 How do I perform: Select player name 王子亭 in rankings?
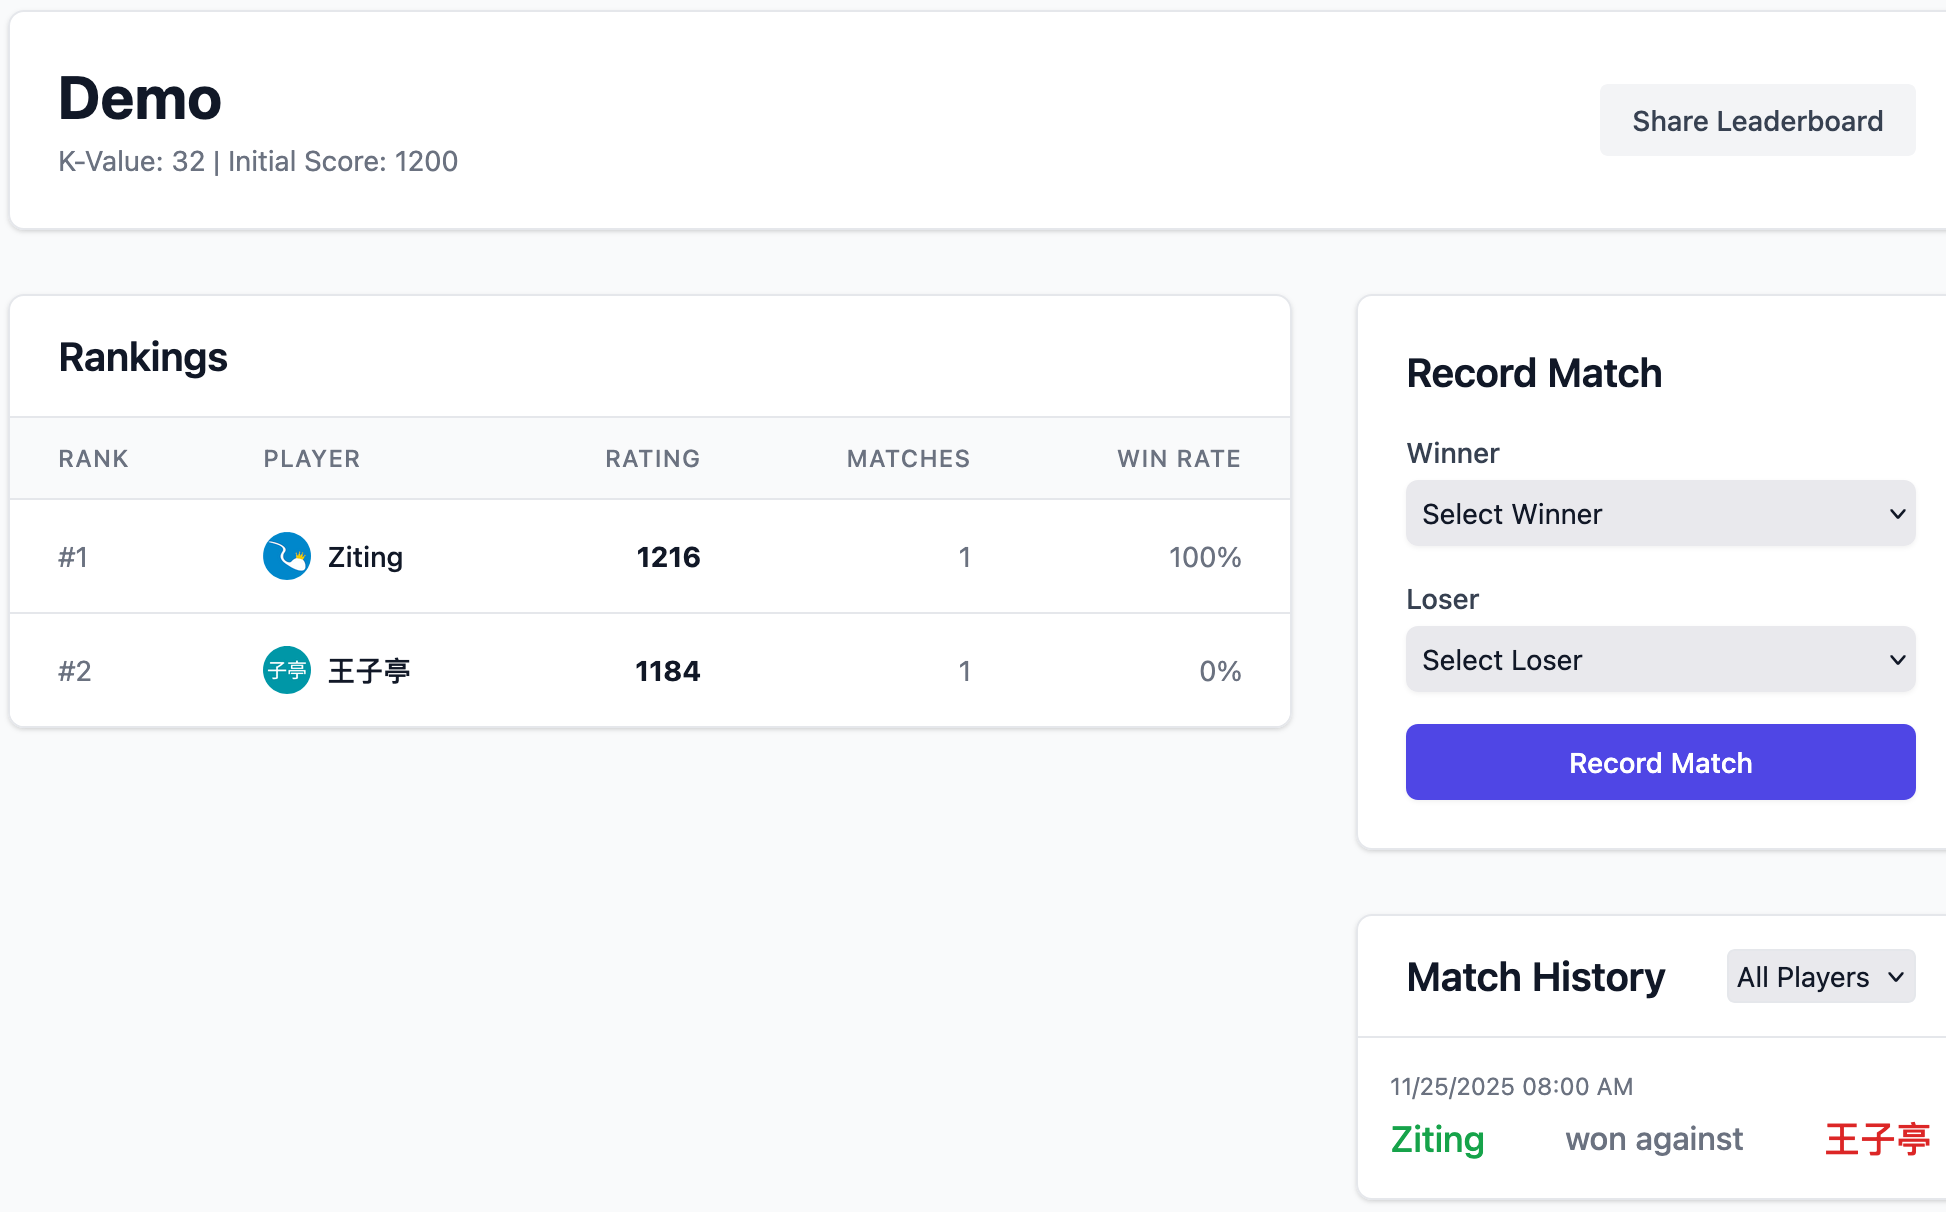369,671
